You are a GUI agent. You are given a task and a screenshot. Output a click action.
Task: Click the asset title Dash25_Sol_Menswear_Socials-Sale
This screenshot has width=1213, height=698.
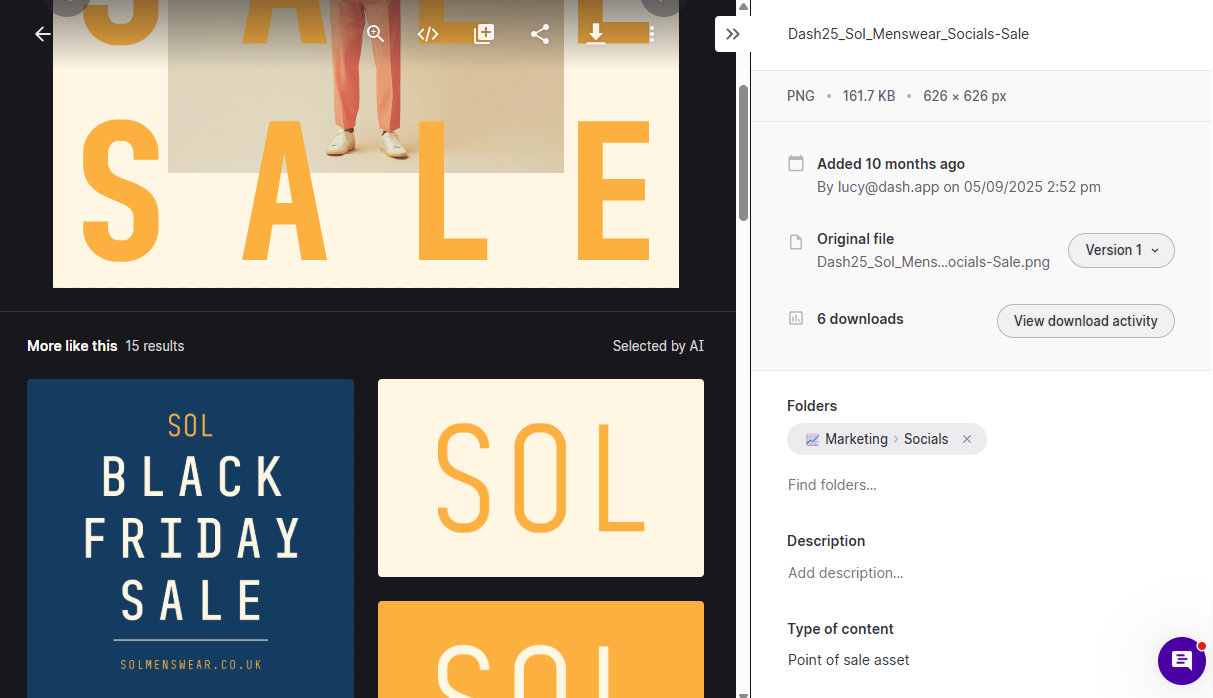[908, 34]
